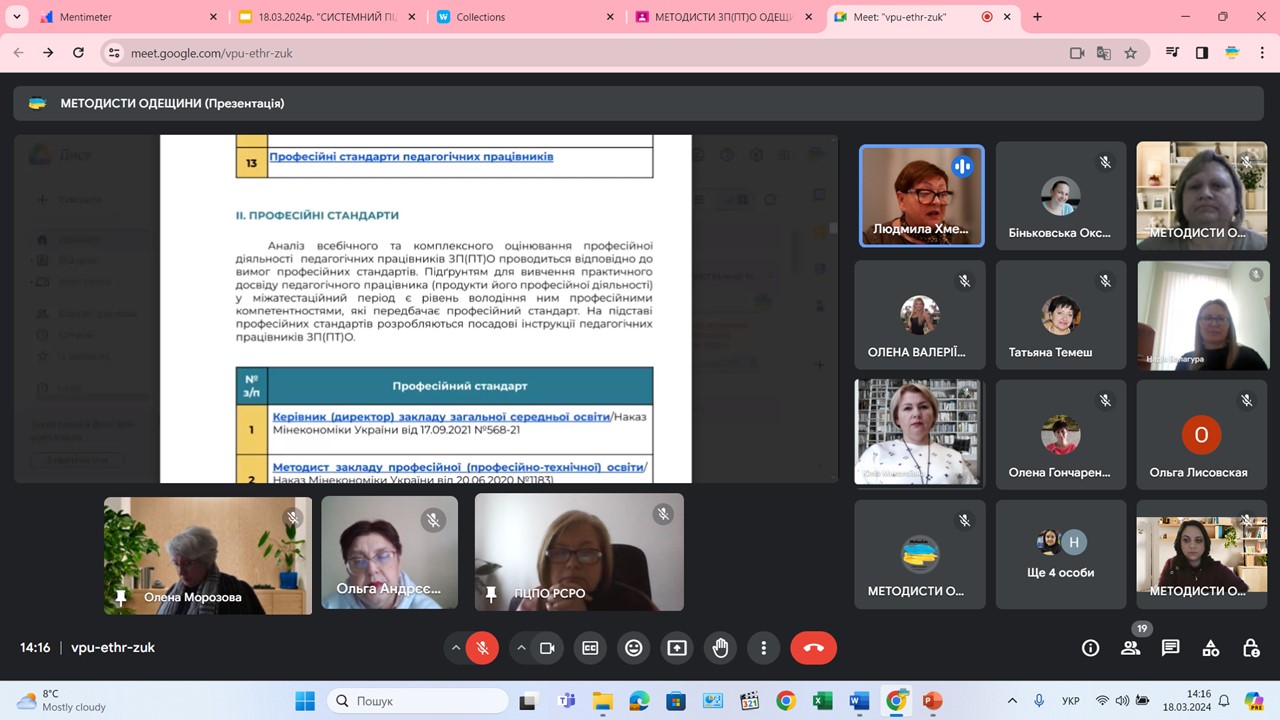Click the present screen icon

click(677, 648)
